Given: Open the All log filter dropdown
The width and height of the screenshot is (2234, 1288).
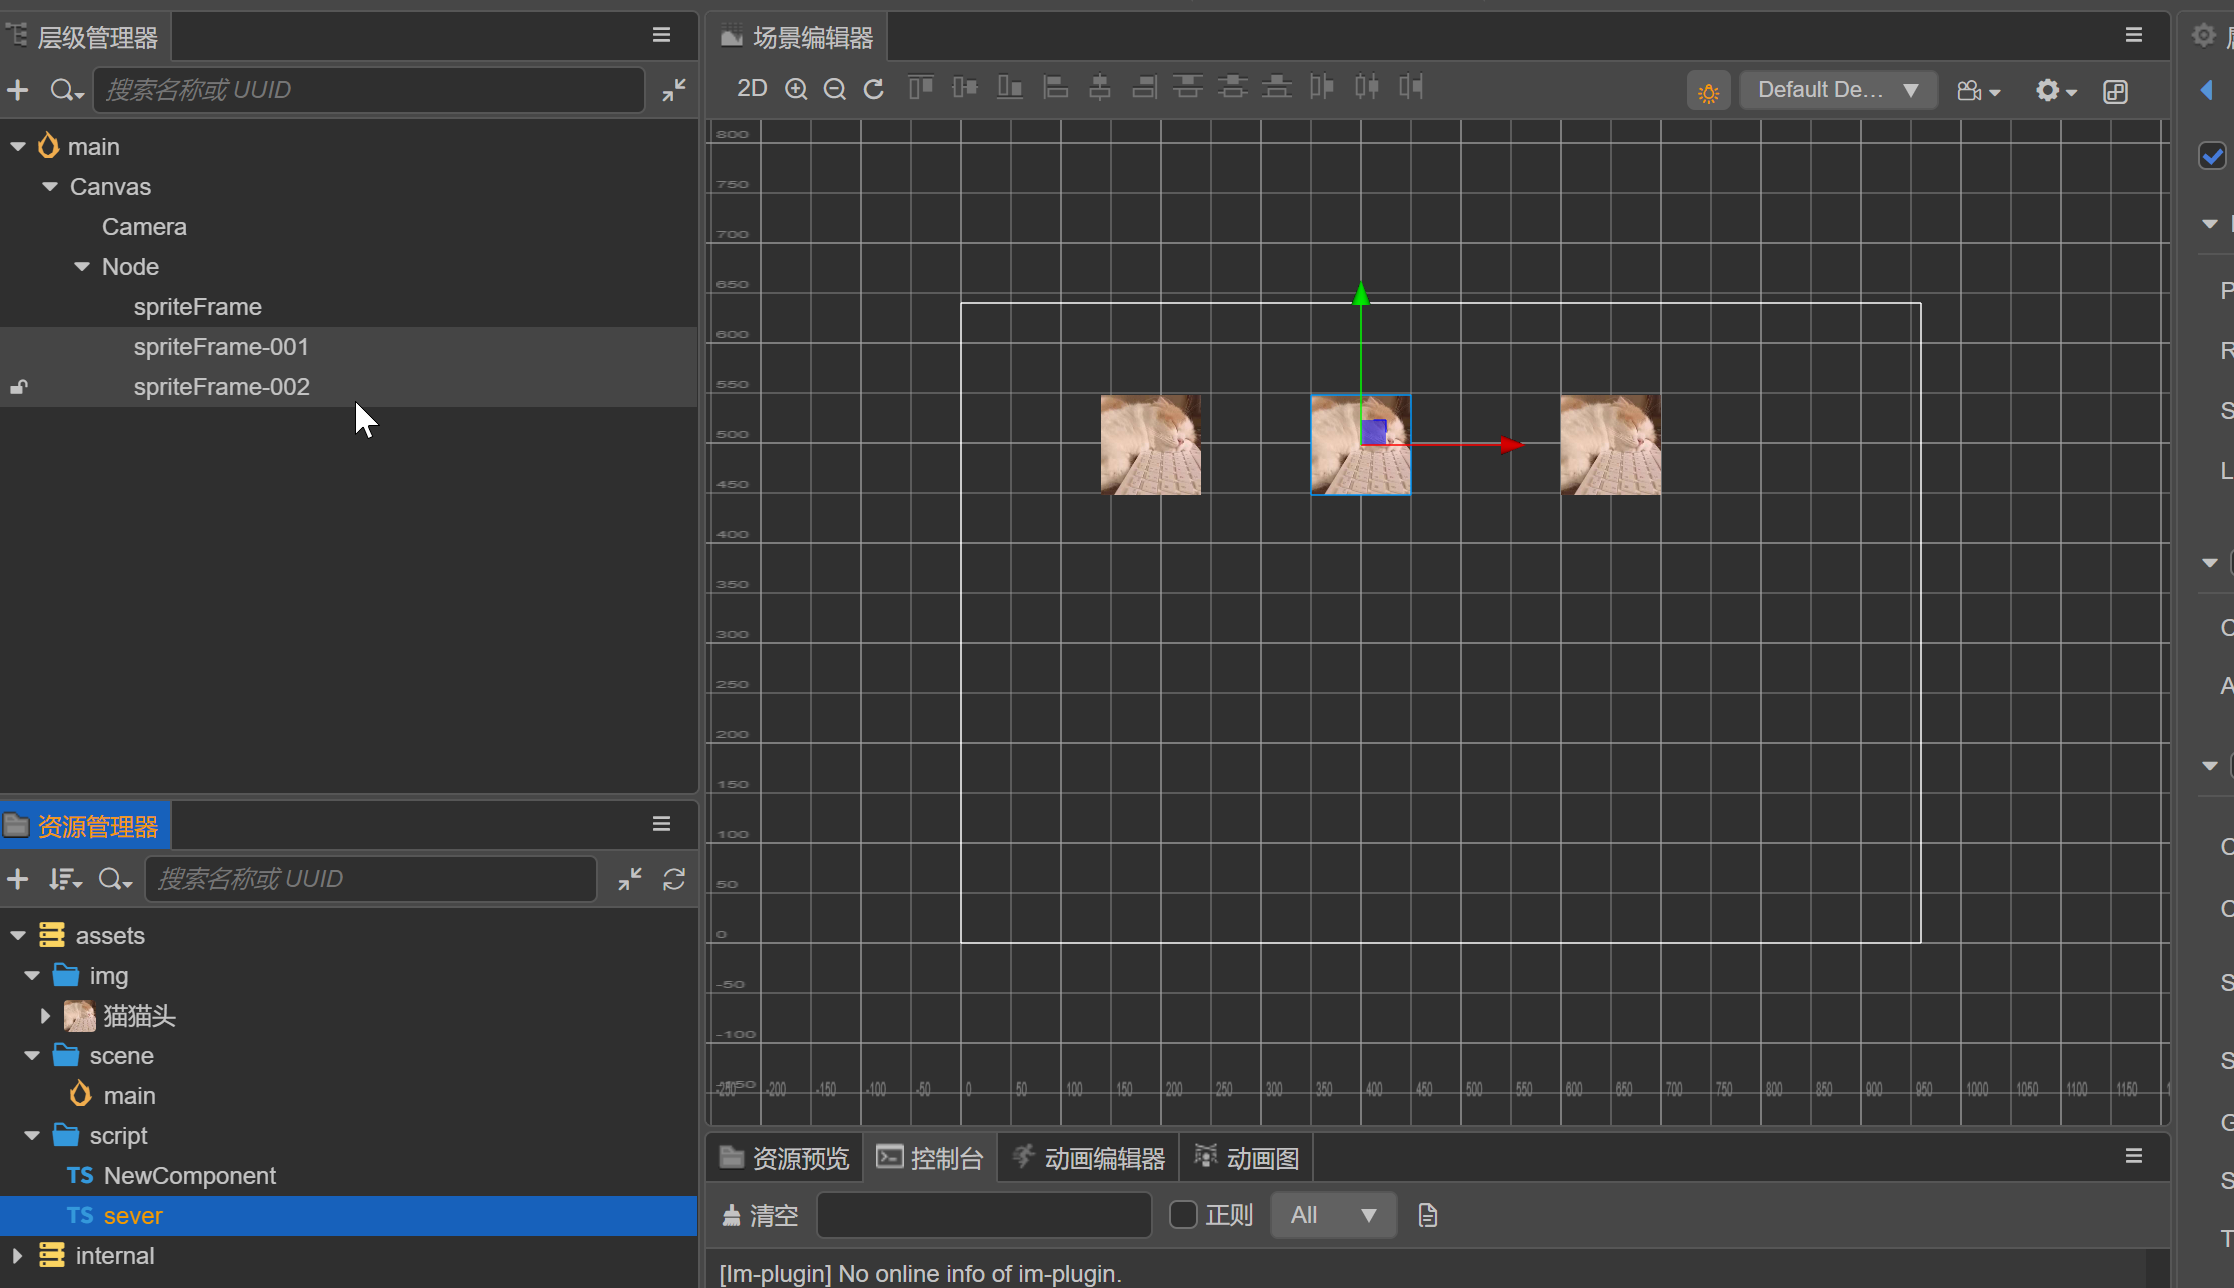Looking at the screenshot, I should 1333,1215.
